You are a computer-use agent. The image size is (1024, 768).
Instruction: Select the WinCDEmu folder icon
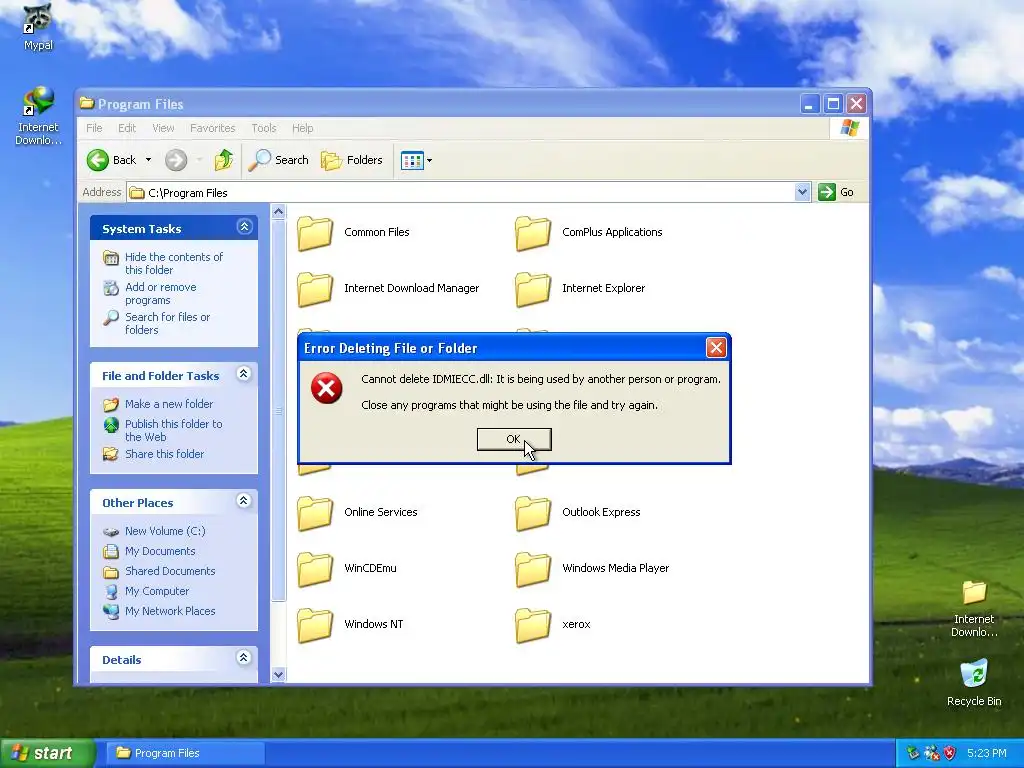pyautogui.click(x=315, y=569)
